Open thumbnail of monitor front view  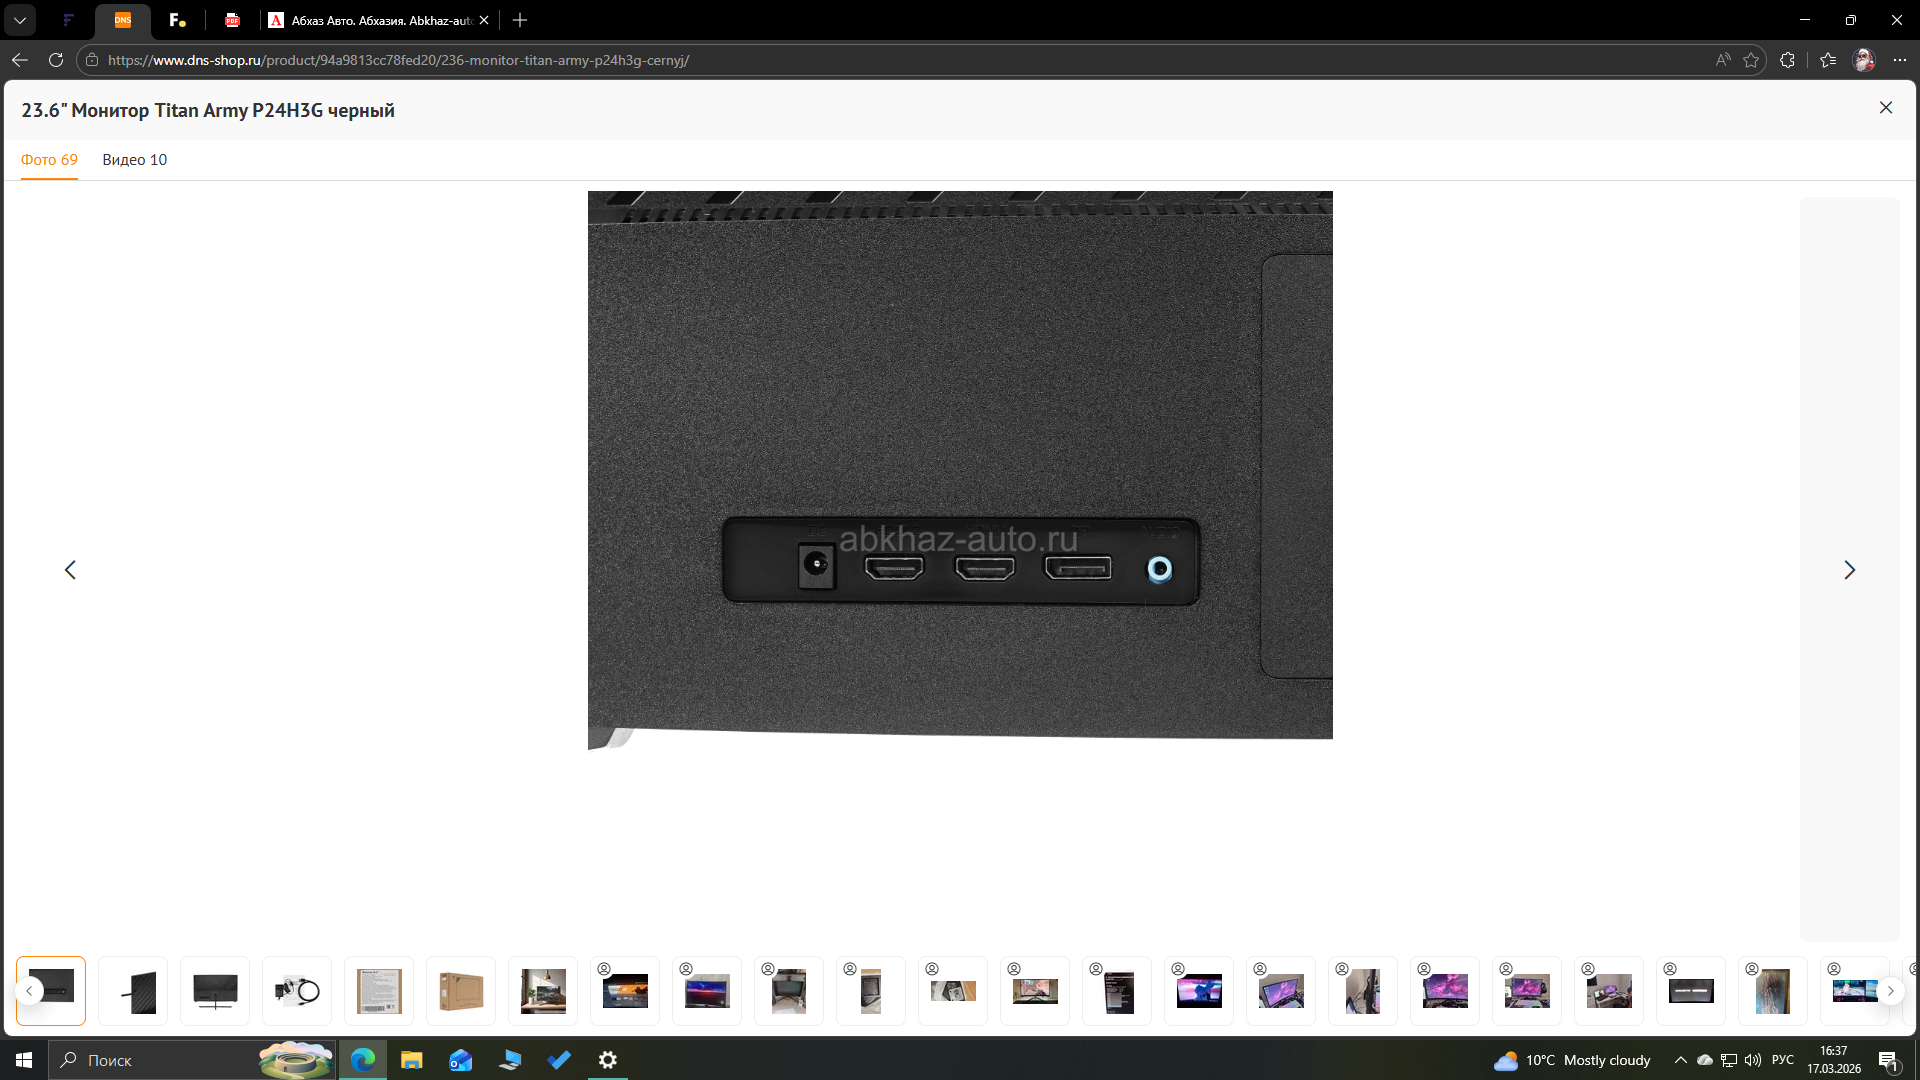(x=215, y=991)
